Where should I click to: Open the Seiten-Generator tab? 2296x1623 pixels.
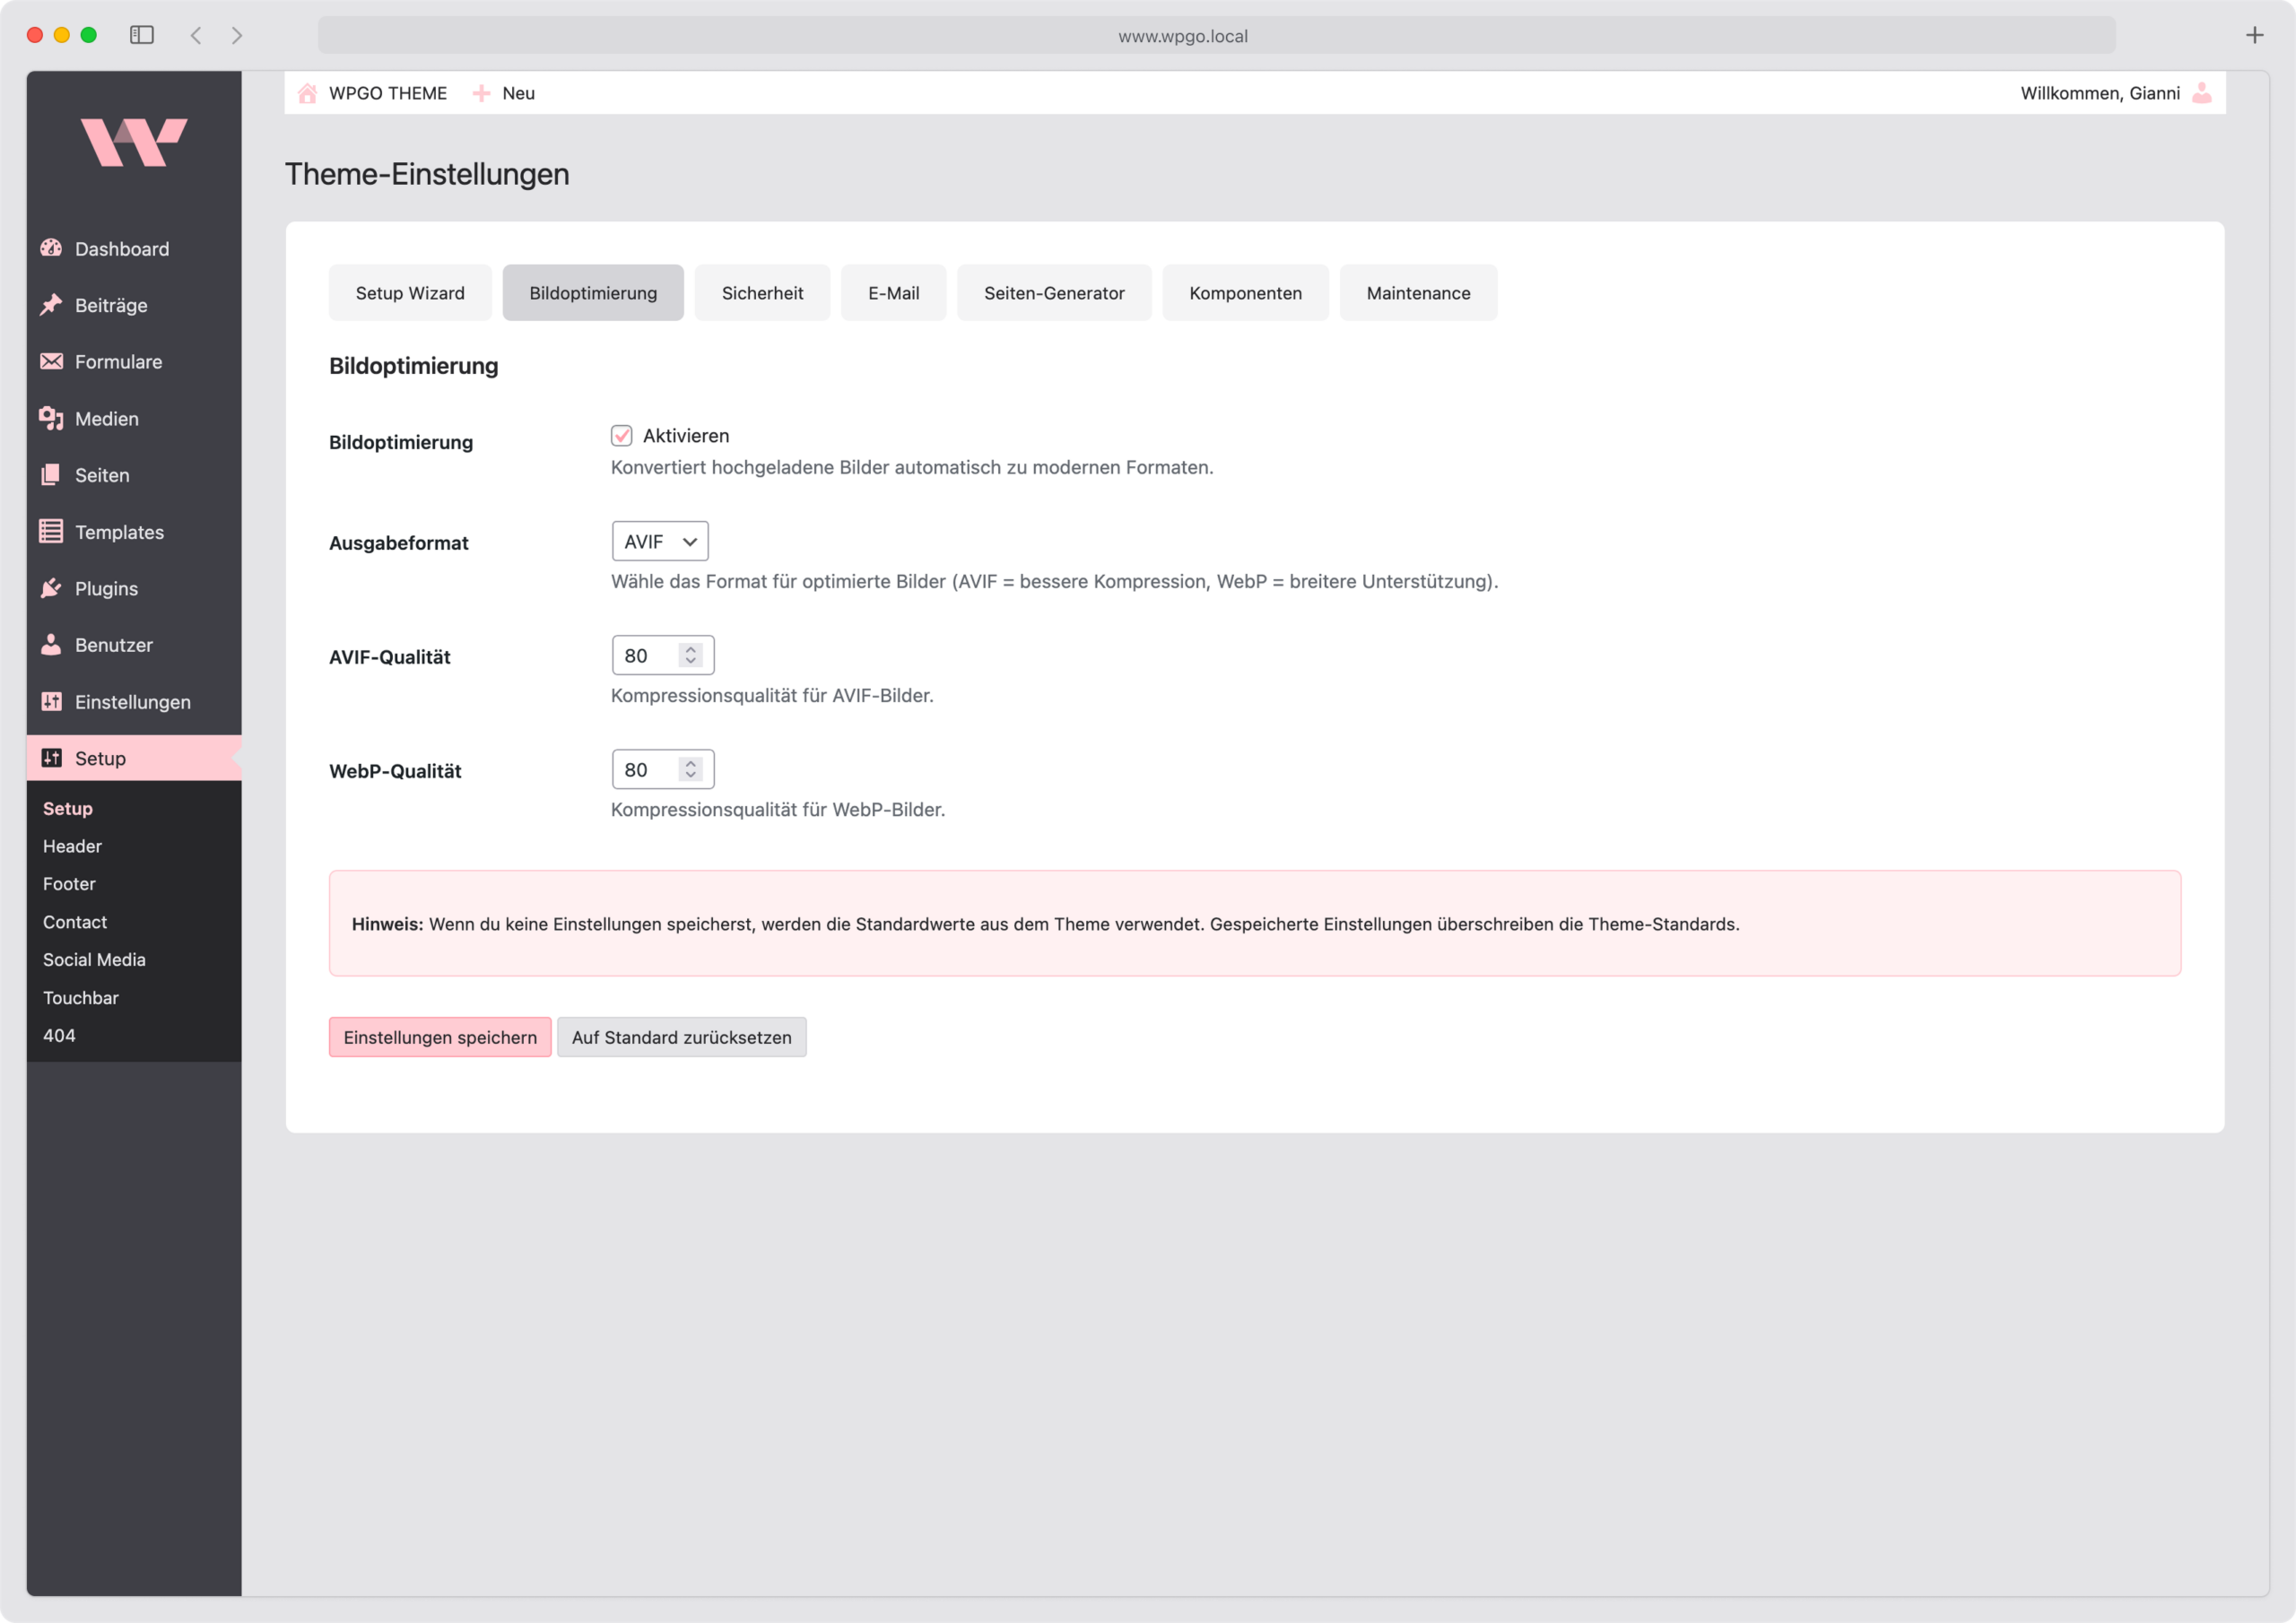[x=1053, y=293]
